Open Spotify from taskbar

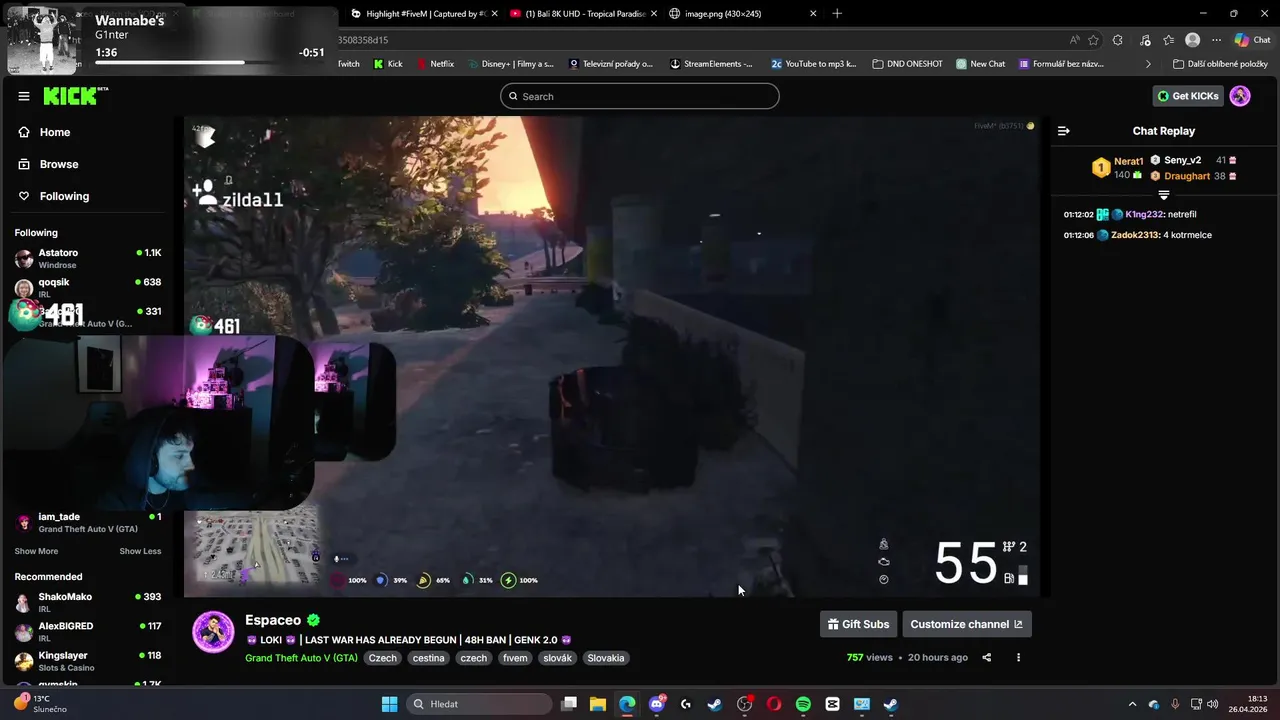(x=803, y=704)
